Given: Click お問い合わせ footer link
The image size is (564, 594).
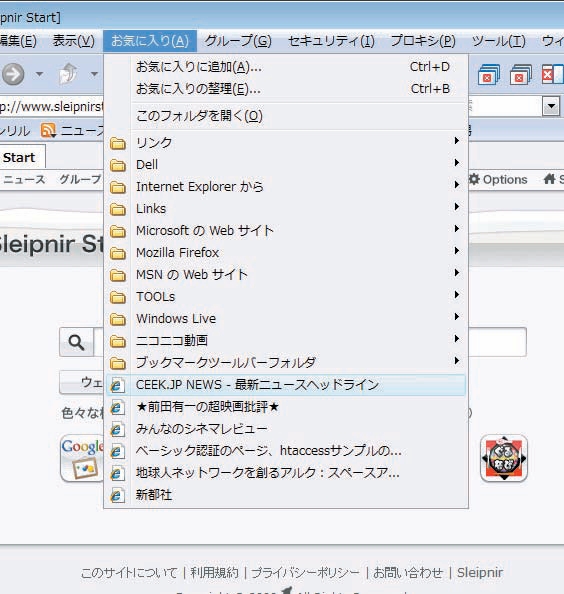Looking at the screenshot, I should [408, 572].
